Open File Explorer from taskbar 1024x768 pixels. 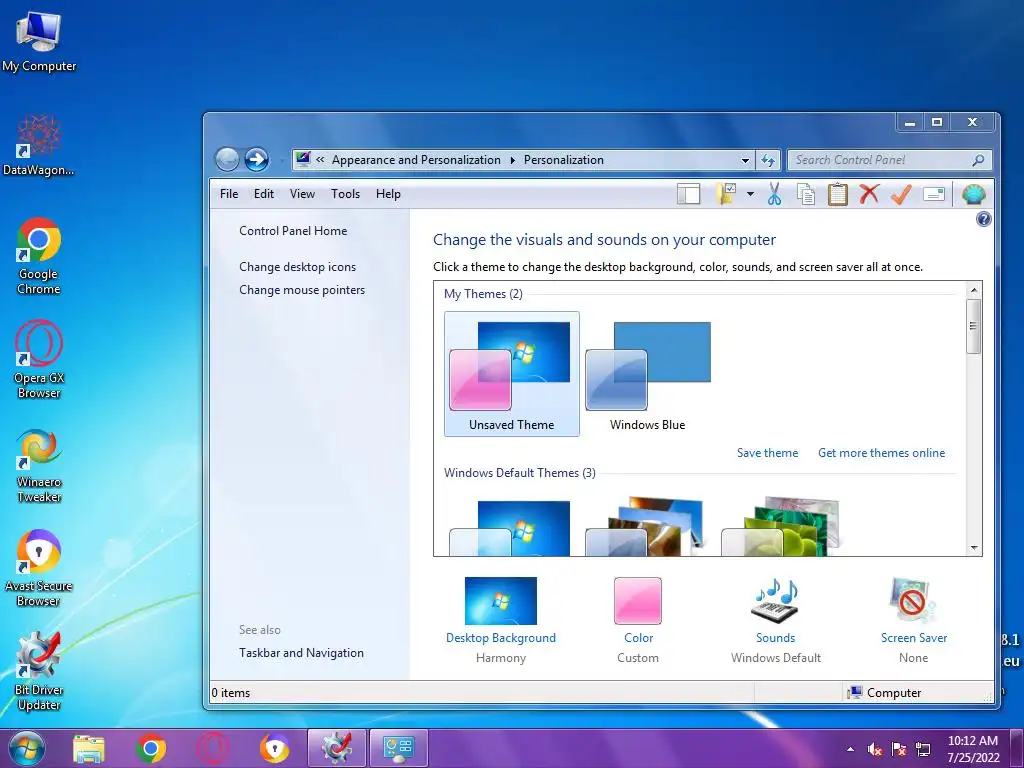tap(89, 749)
